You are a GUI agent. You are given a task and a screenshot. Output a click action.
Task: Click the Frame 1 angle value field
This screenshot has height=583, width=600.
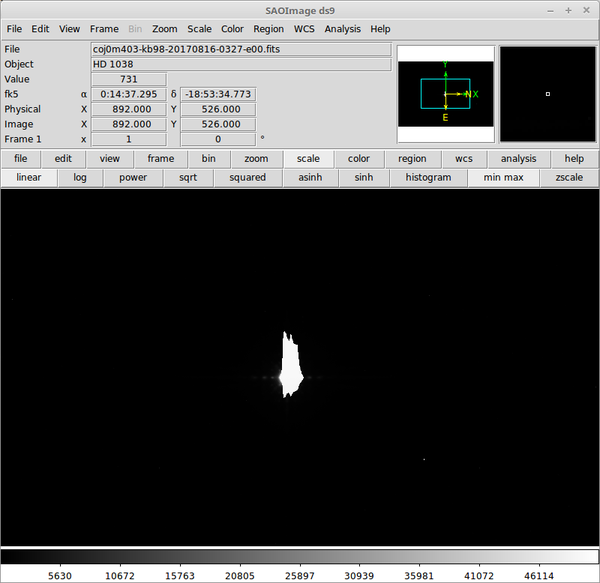point(219,139)
